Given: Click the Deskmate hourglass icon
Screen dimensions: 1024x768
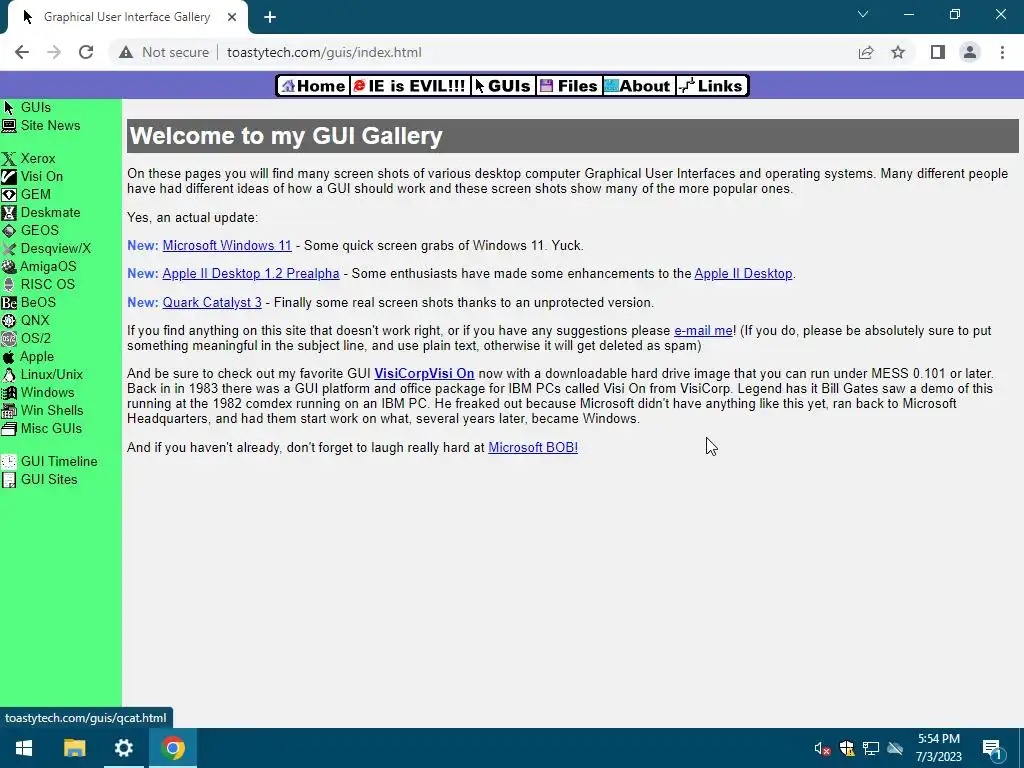Looking at the screenshot, I should 8,212.
